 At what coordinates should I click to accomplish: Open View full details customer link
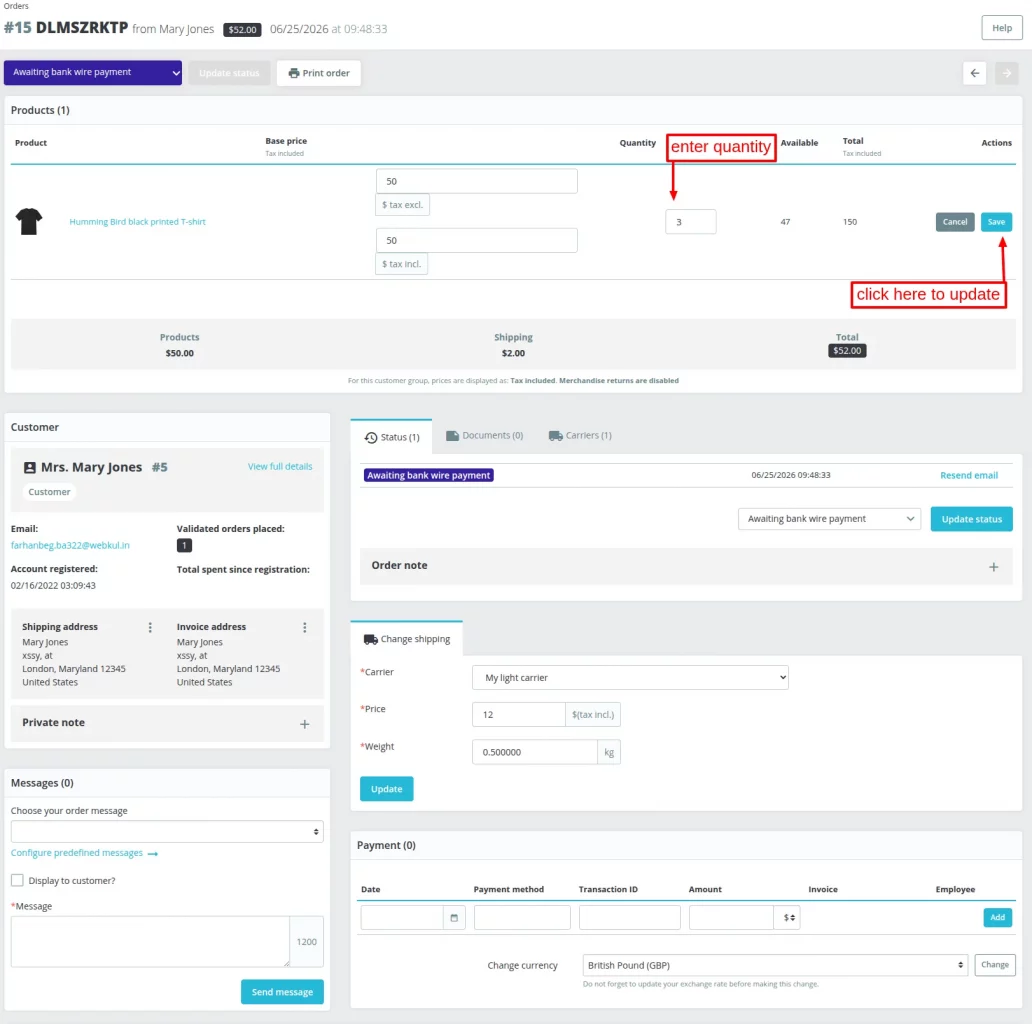coord(280,467)
